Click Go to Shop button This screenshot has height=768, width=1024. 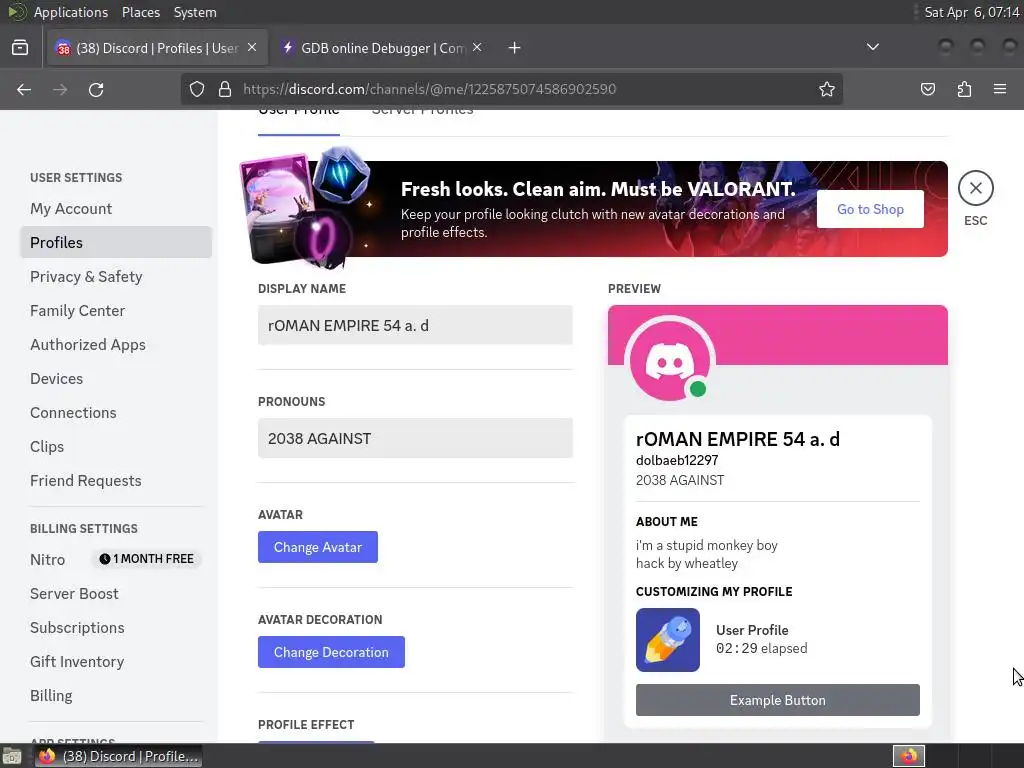[870, 209]
